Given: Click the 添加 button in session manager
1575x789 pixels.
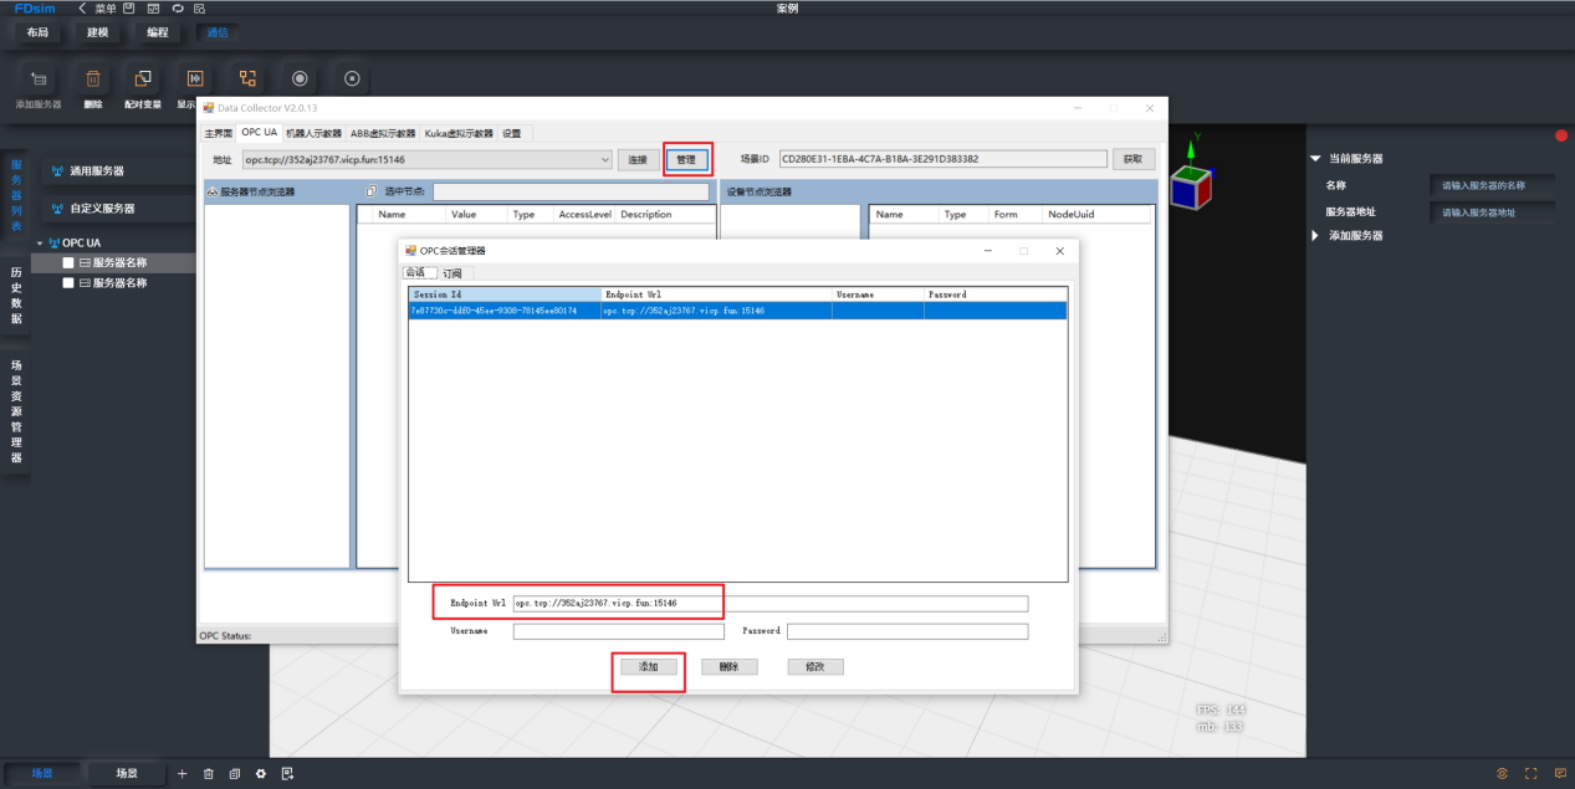Looking at the screenshot, I should pos(649,667).
